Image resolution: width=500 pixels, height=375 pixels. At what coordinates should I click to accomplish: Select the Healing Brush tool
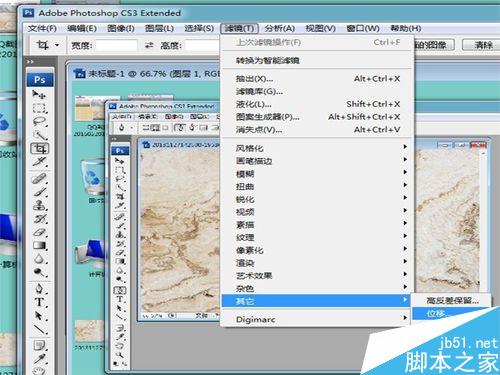coord(39,179)
